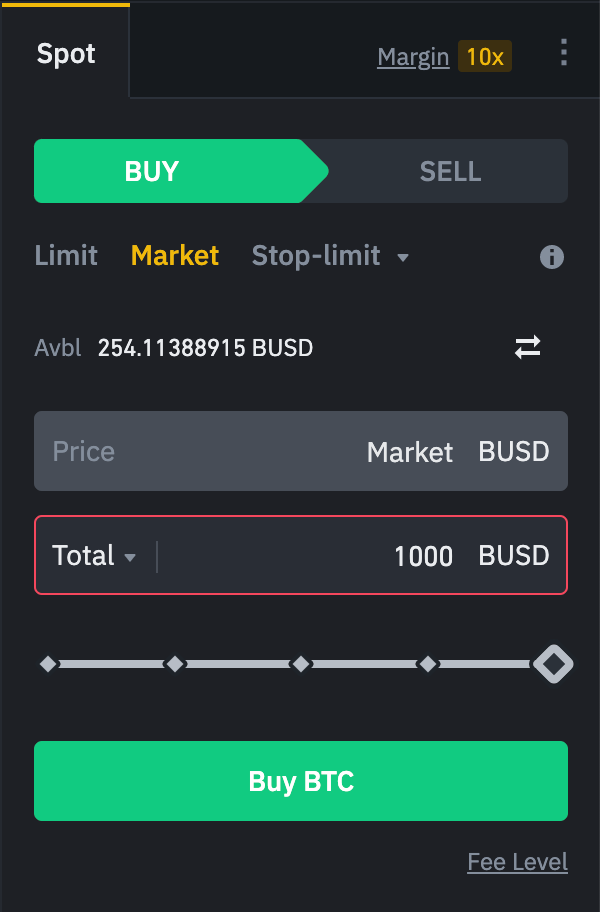Image resolution: width=600 pixels, height=912 pixels.
Task: Click the 75% diamond marker on the slider
Action: 428,663
